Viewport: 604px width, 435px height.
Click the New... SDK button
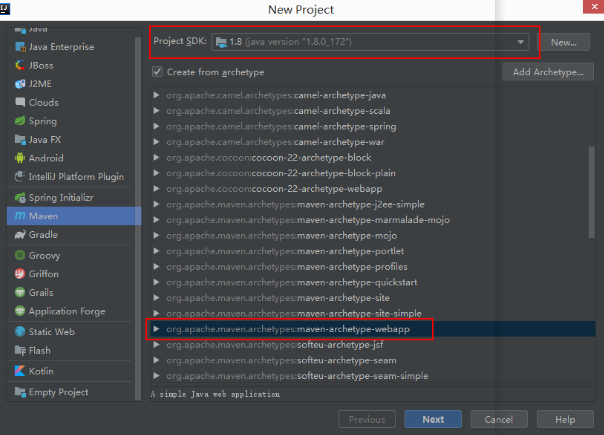coord(564,42)
